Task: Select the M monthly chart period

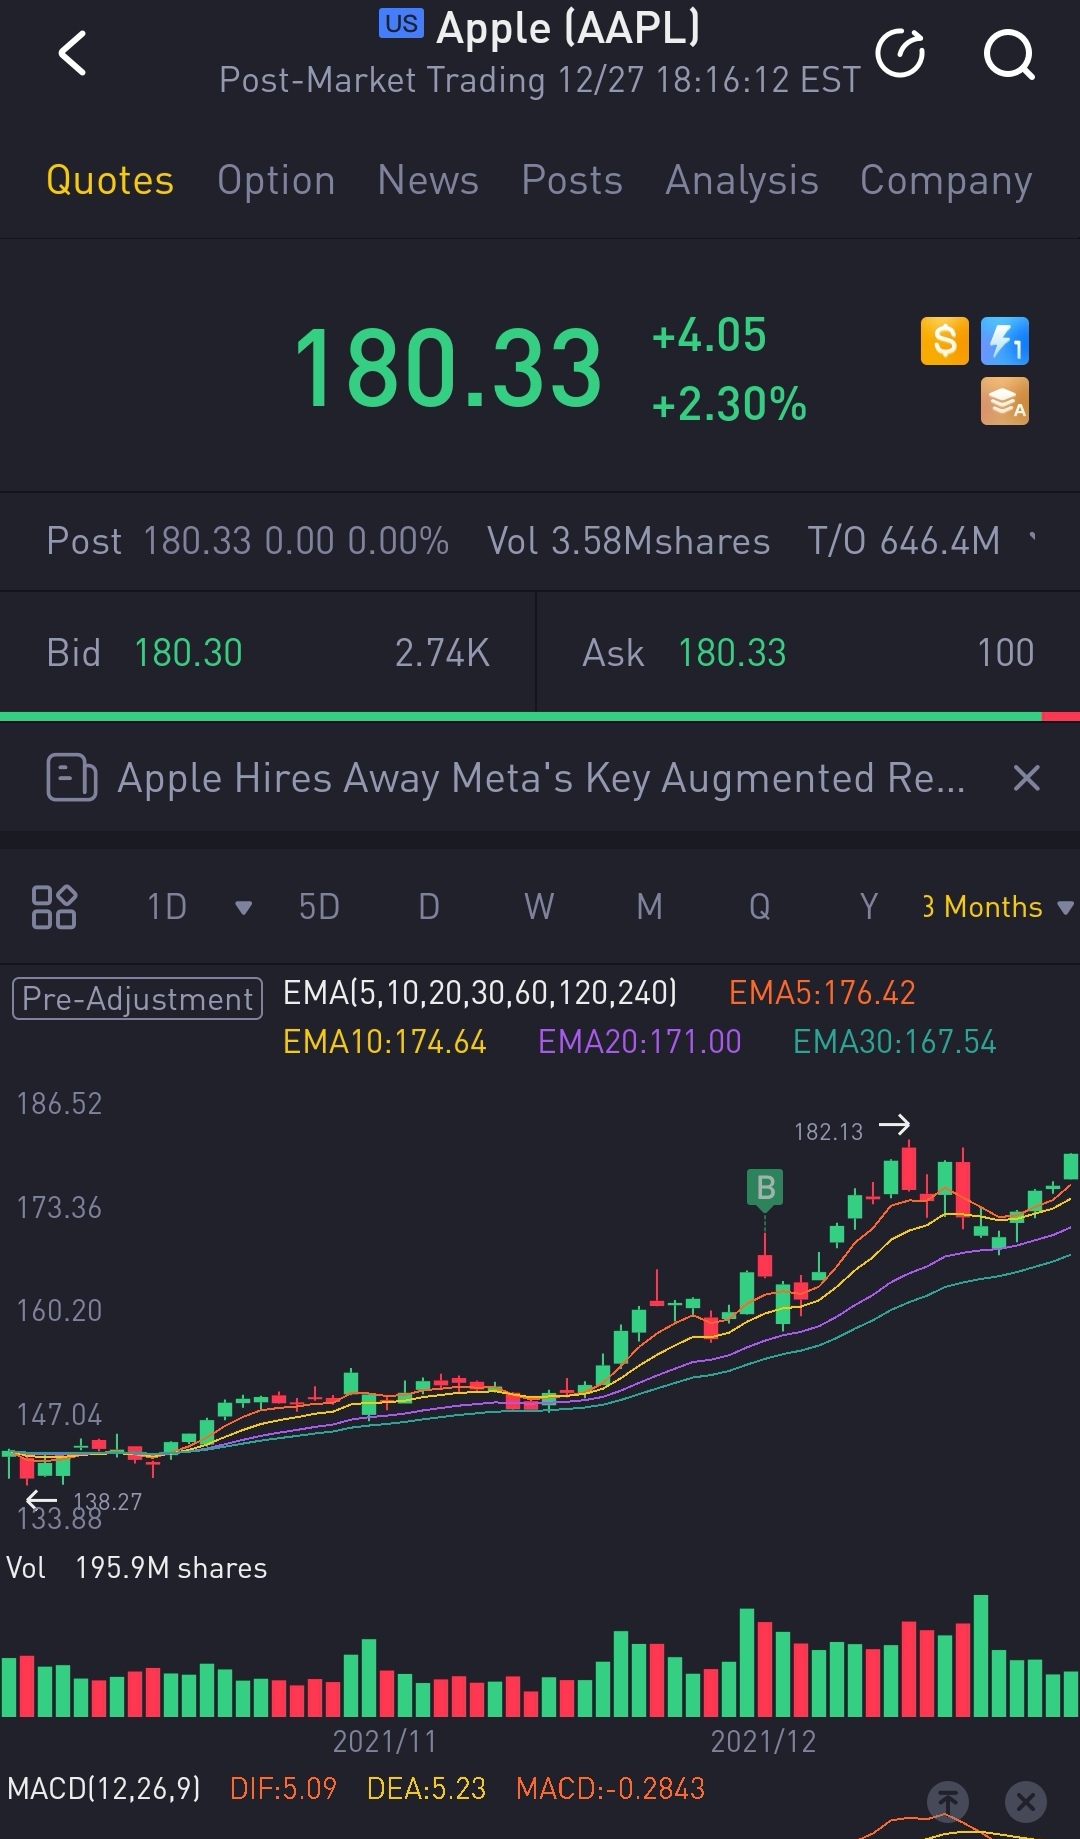Action: click(x=650, y=907)
